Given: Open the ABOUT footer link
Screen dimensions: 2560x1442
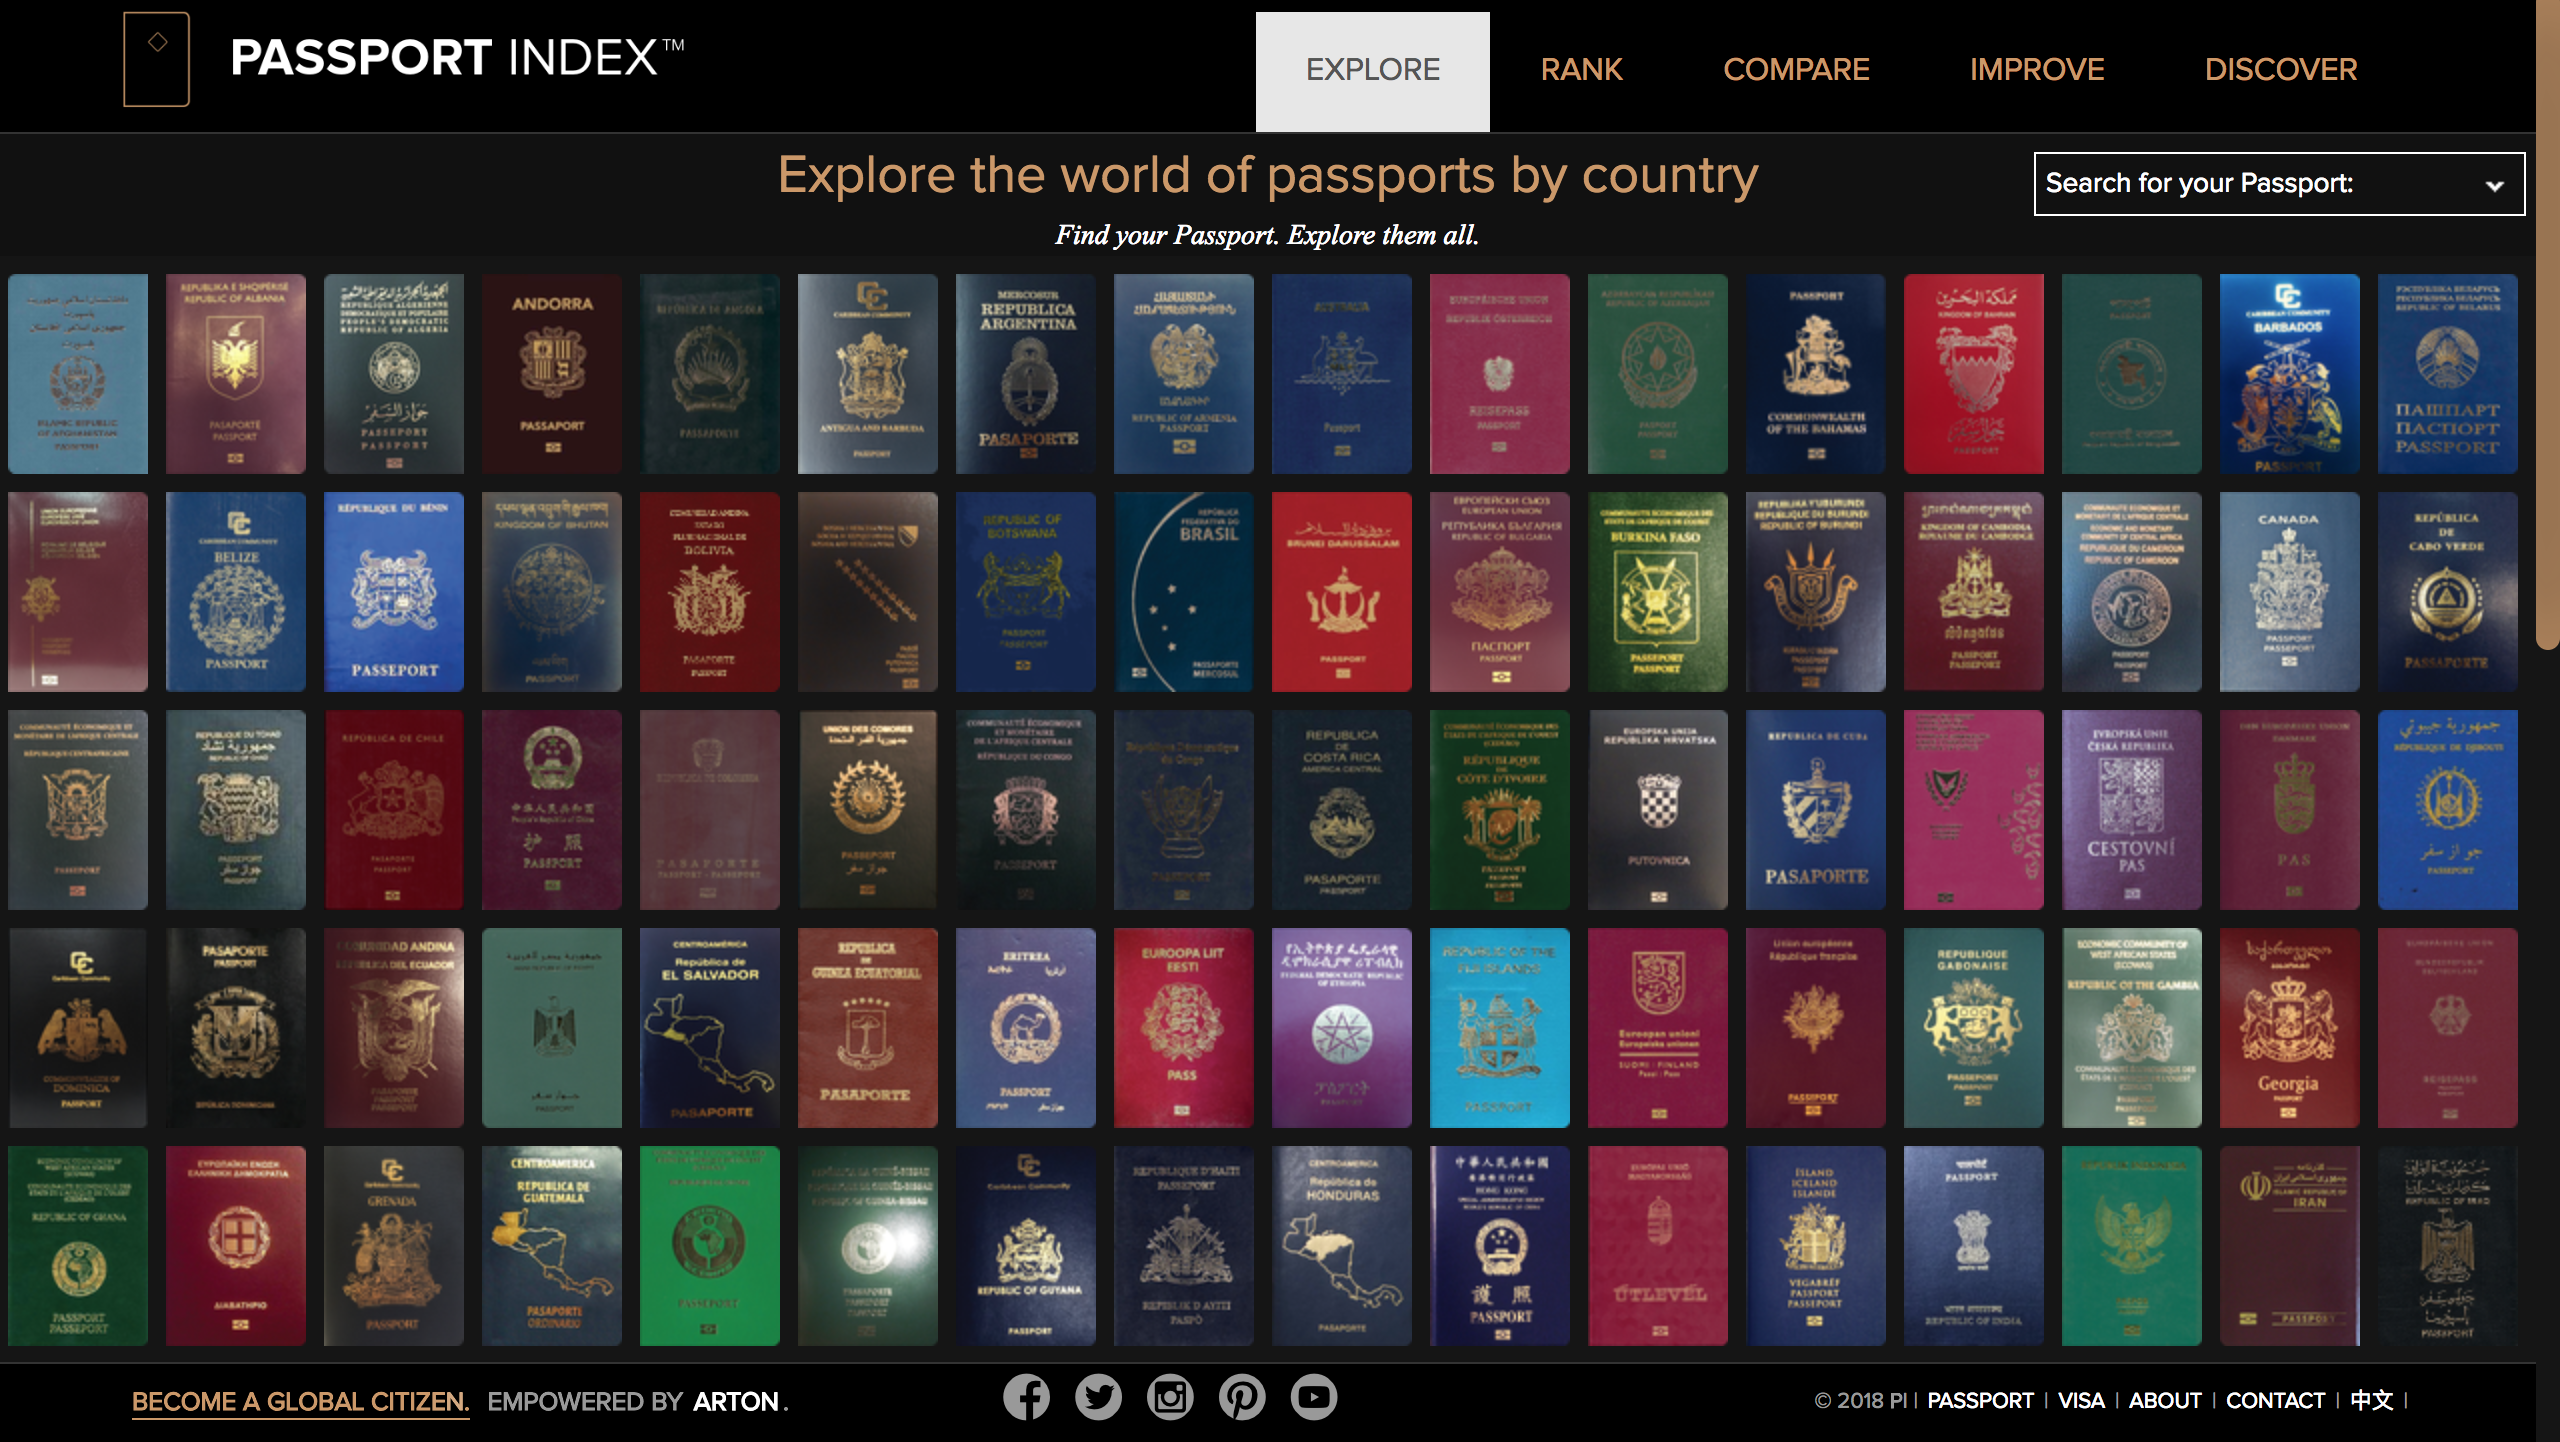Looking at the screenshot, I should [2164, 1400].
